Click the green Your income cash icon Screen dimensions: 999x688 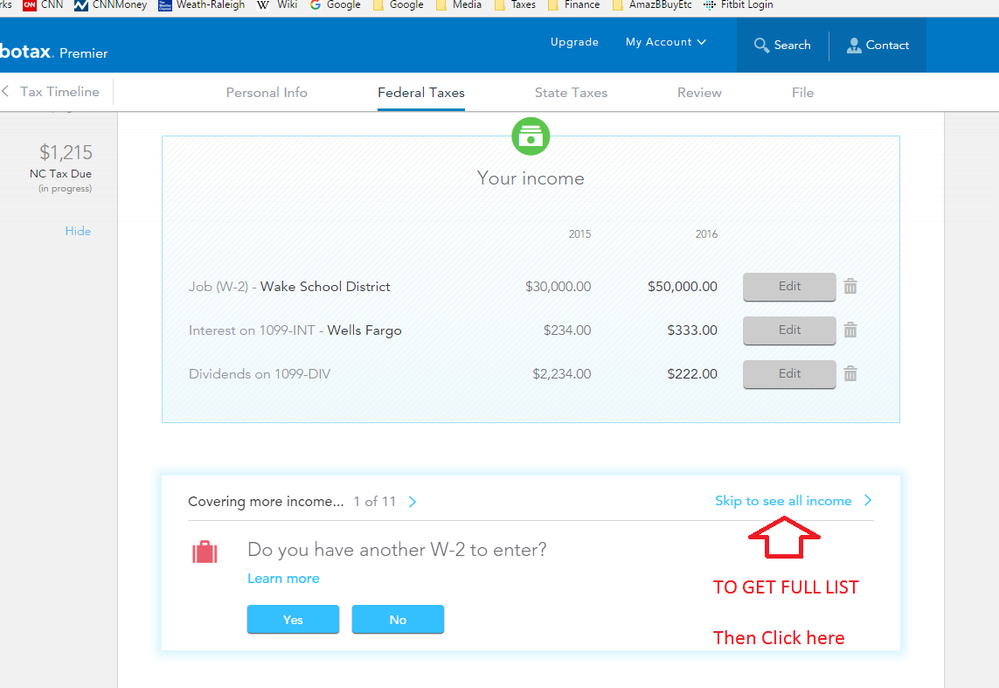click(530, 136)
